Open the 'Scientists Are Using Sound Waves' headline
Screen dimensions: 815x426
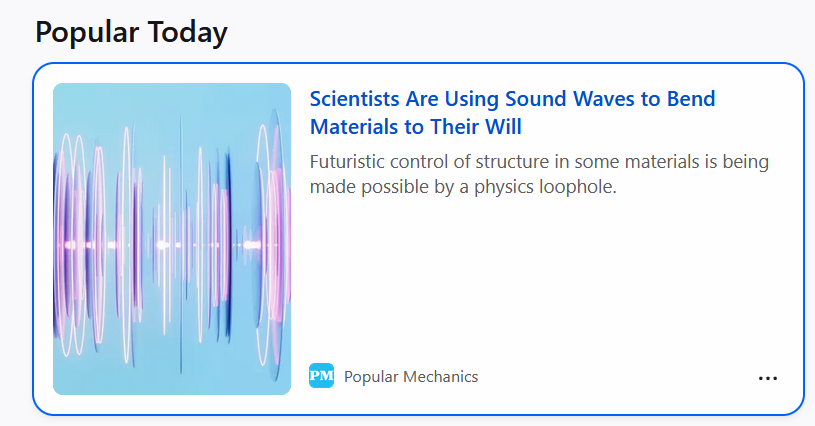pyautogui.click(x=512, y=113)
